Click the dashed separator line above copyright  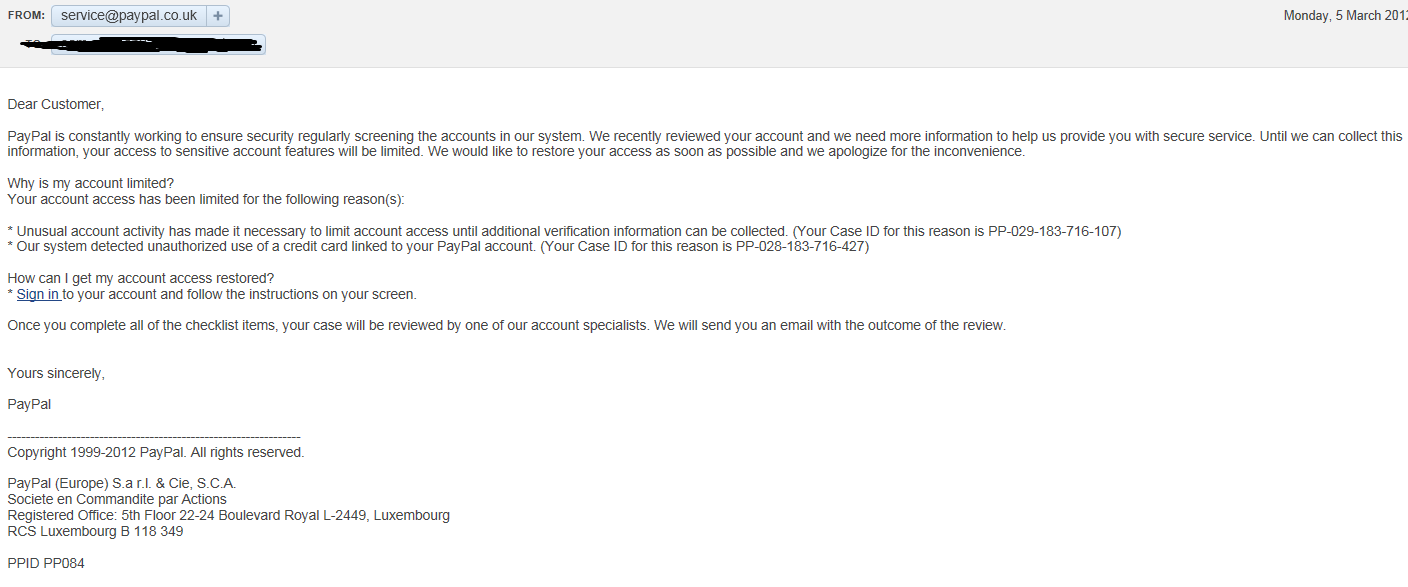[x=154, y=437]
